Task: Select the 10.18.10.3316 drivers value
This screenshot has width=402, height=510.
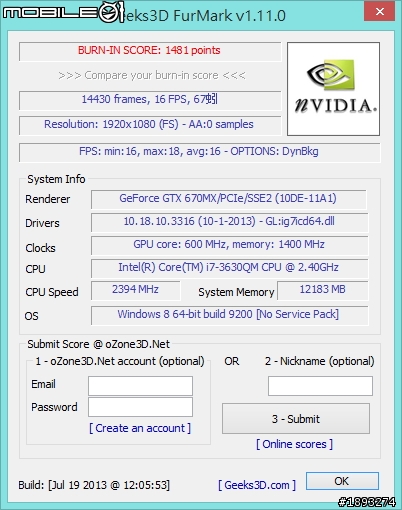Action: point(229,221)
